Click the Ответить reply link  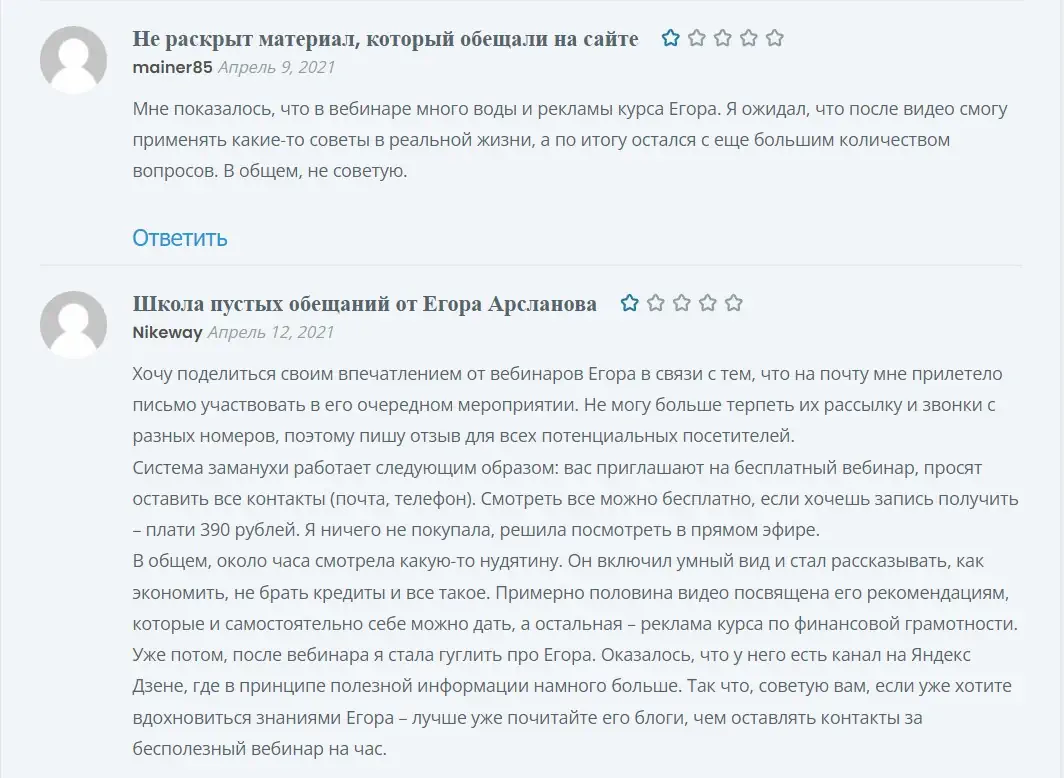pos(180,238)
